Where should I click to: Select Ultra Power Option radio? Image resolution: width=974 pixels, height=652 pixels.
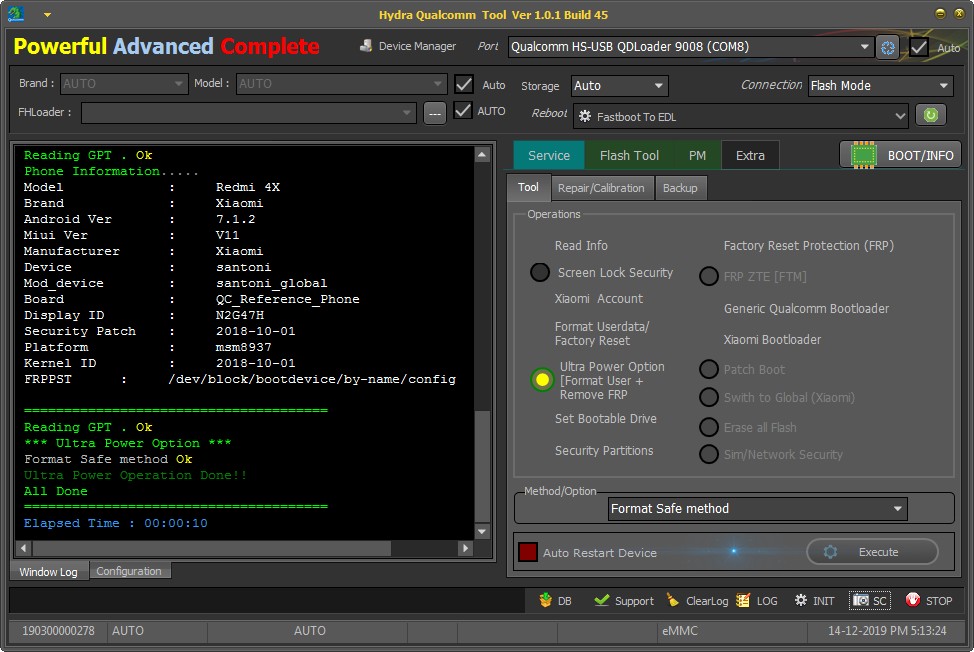tap(542, 379)
